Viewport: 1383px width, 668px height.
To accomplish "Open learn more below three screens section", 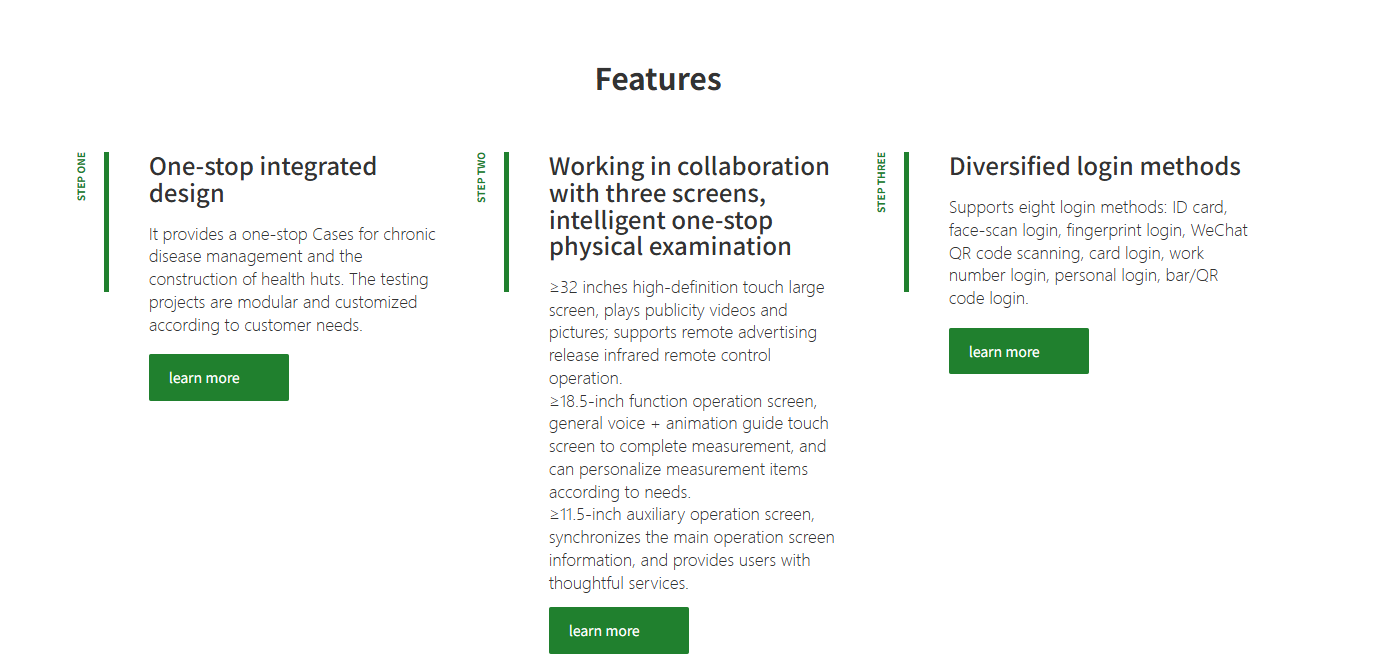I will (x=618, y=631).
